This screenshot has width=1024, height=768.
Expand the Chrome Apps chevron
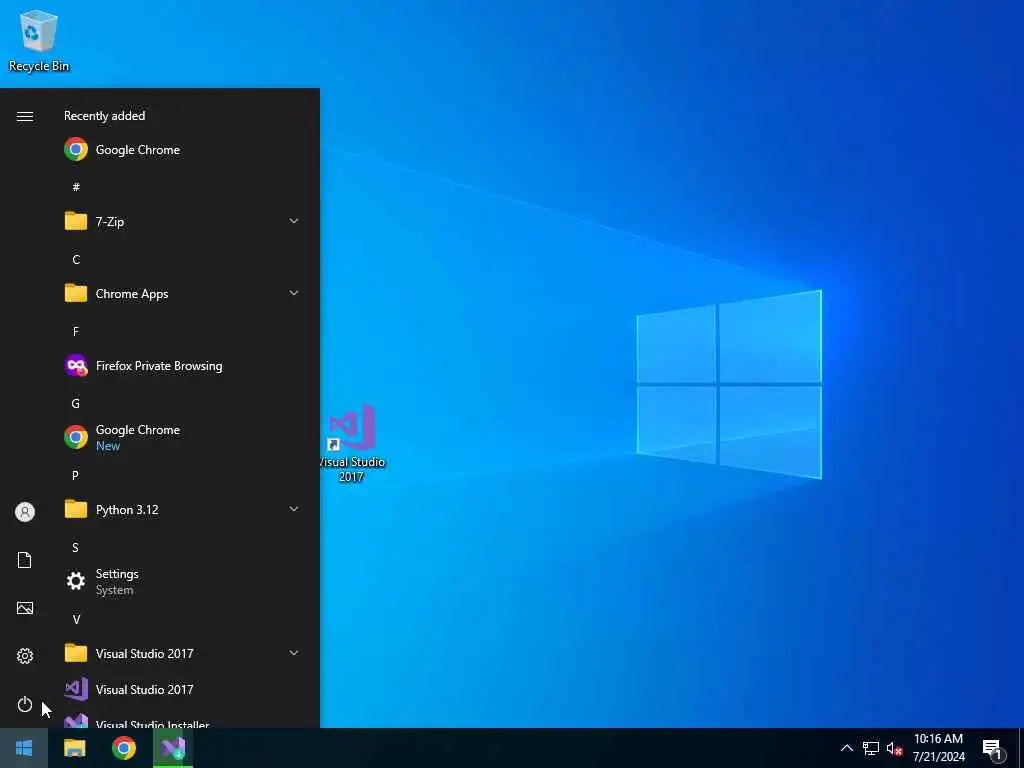click(294, 293)
